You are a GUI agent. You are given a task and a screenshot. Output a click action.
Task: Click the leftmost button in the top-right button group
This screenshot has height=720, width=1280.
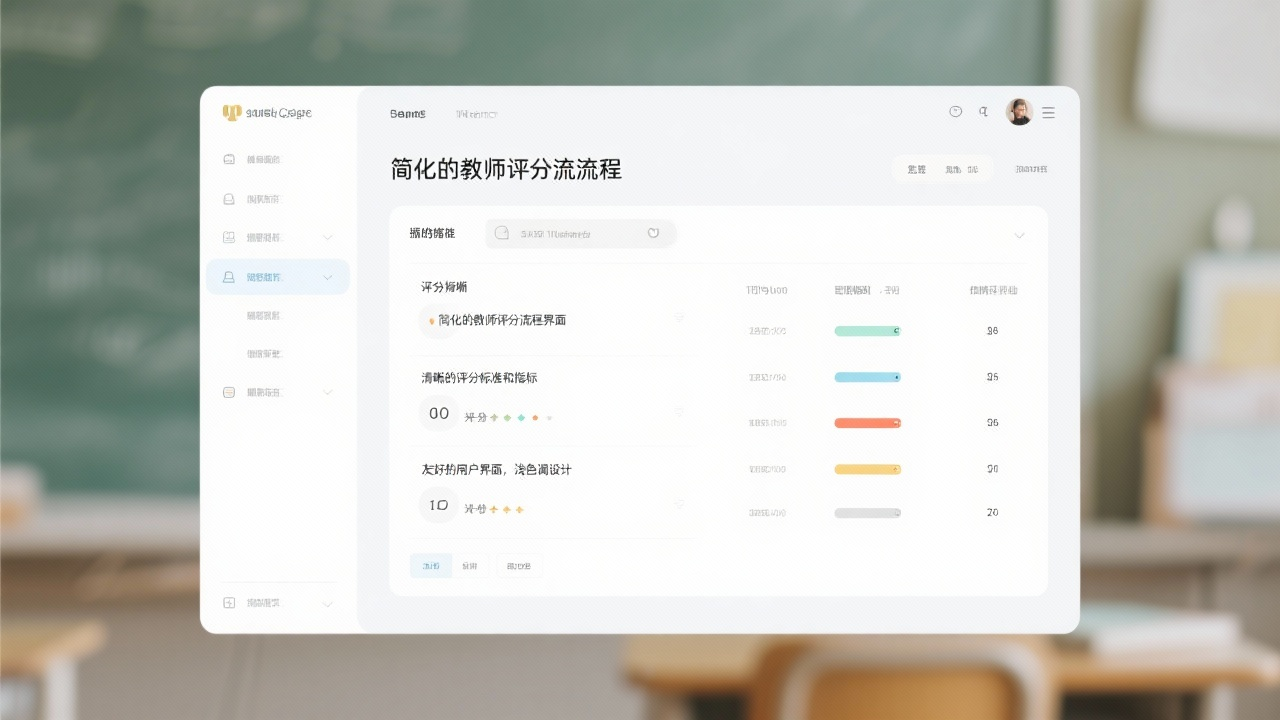(x=916, y=168)
